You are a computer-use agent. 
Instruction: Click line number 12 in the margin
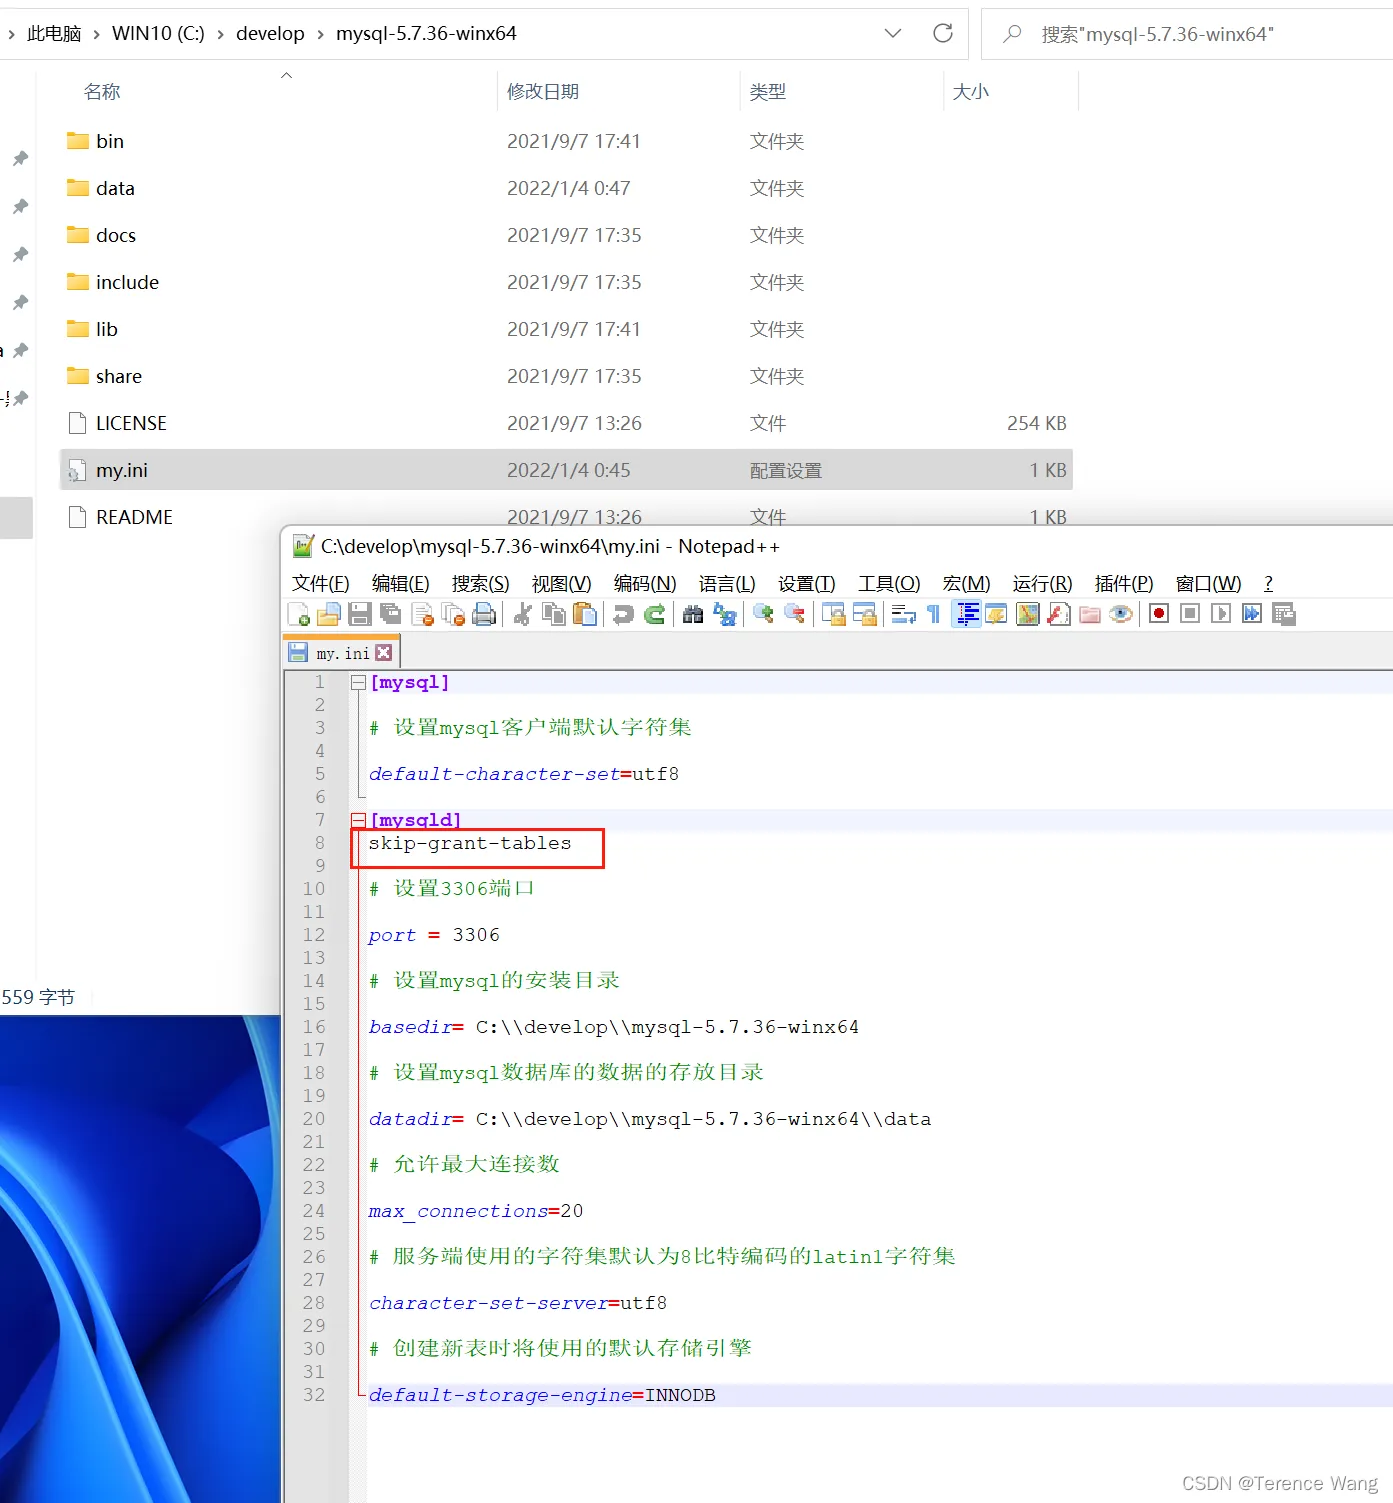coord(314,935)
